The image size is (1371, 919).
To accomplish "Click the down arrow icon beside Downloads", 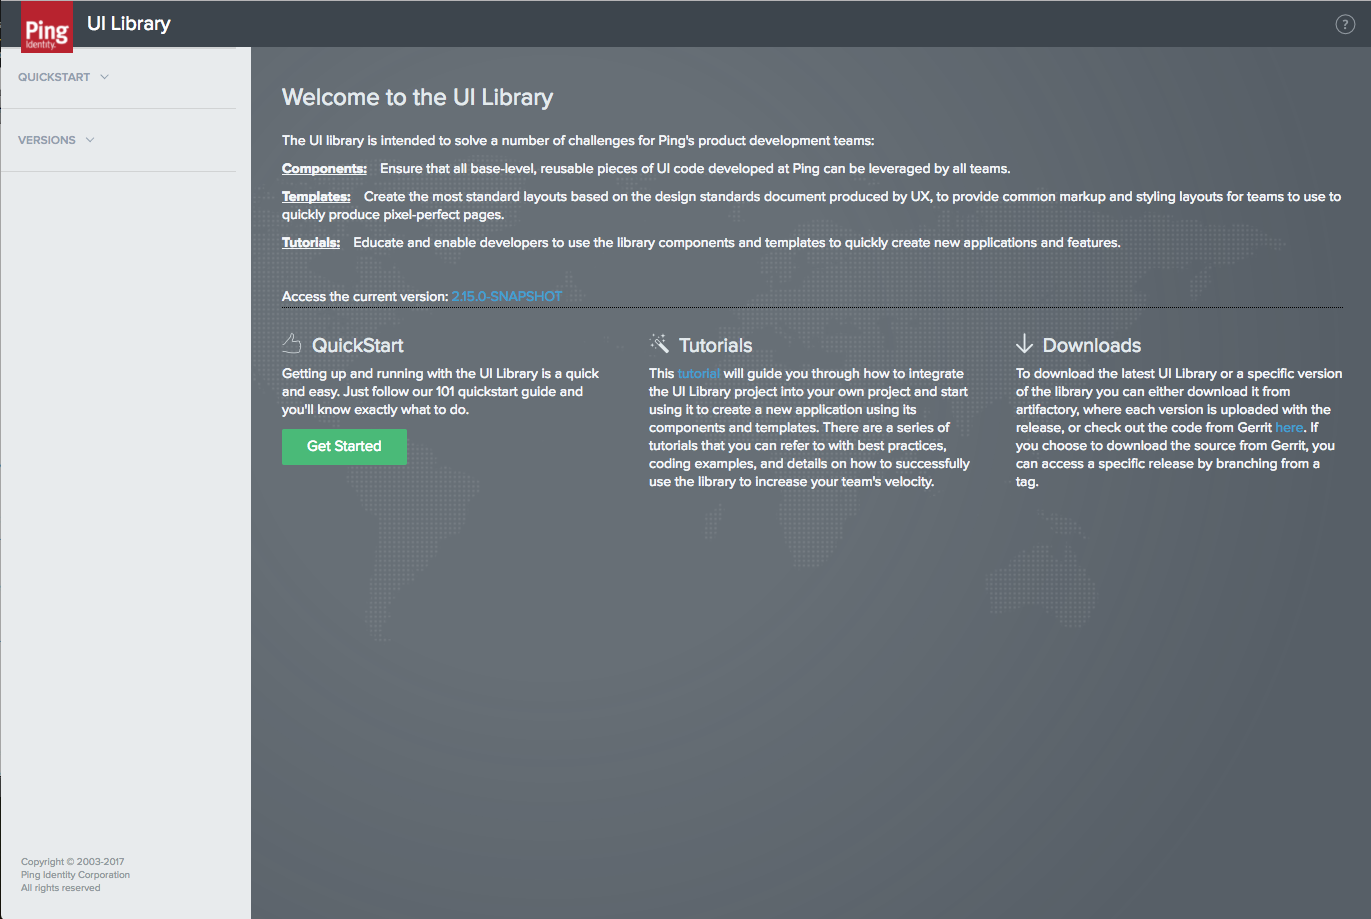I will point(1024,344).
